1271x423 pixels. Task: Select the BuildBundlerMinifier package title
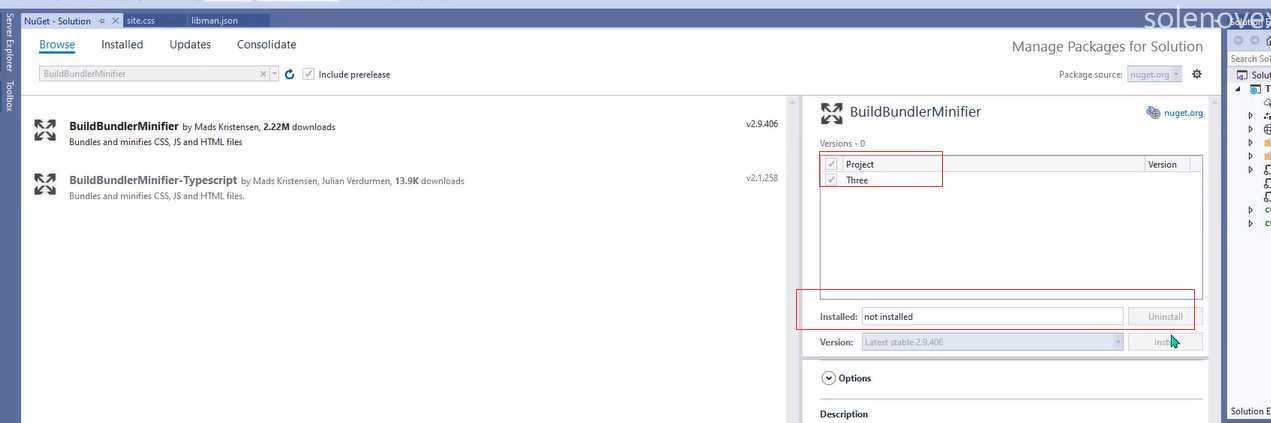pos(124,126)
